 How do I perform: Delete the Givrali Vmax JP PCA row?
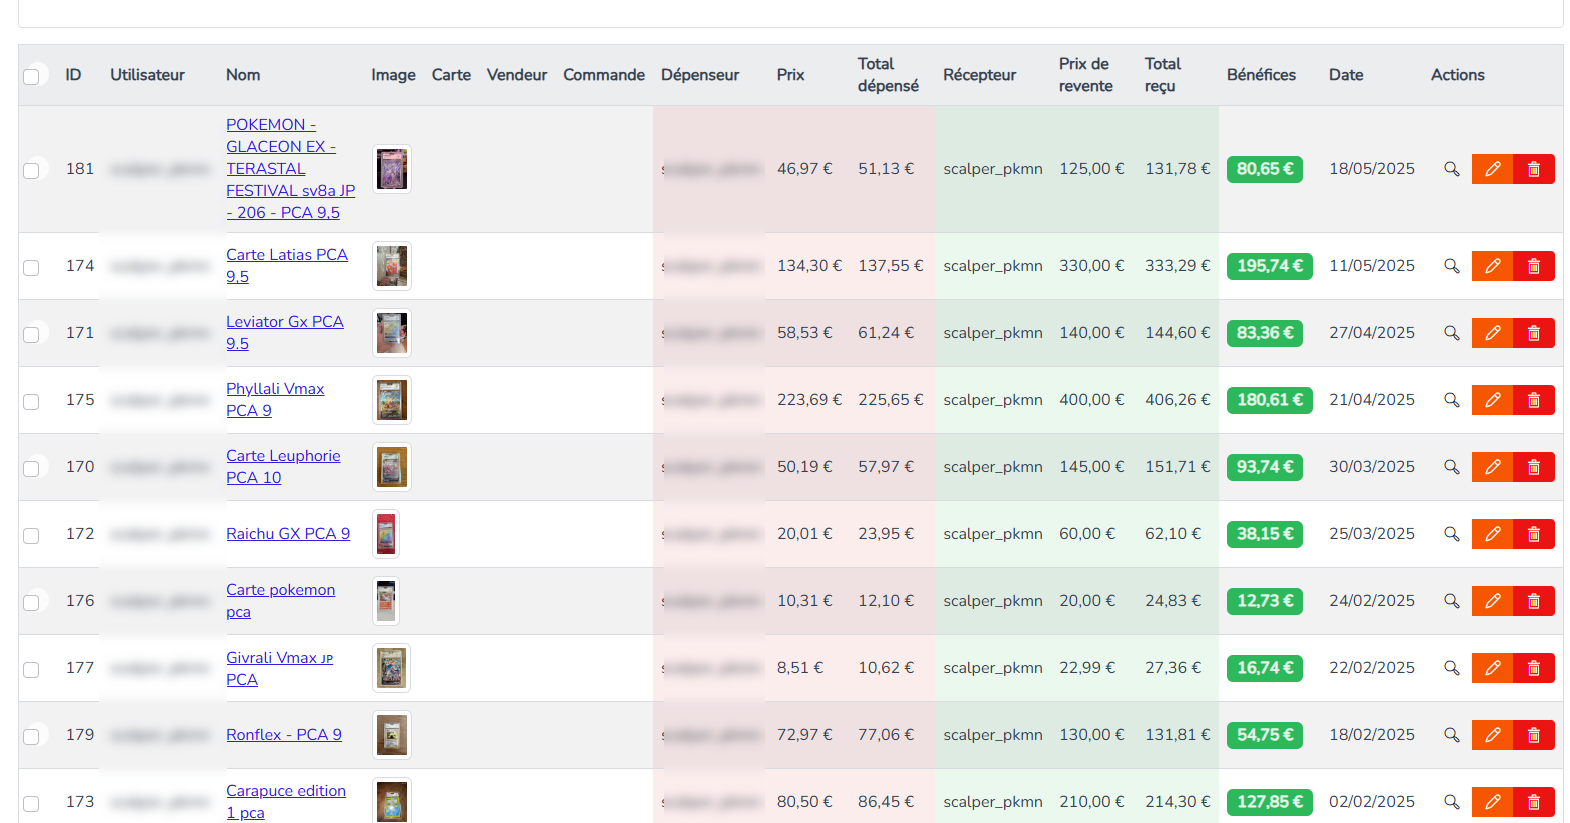coord(1533,668)
